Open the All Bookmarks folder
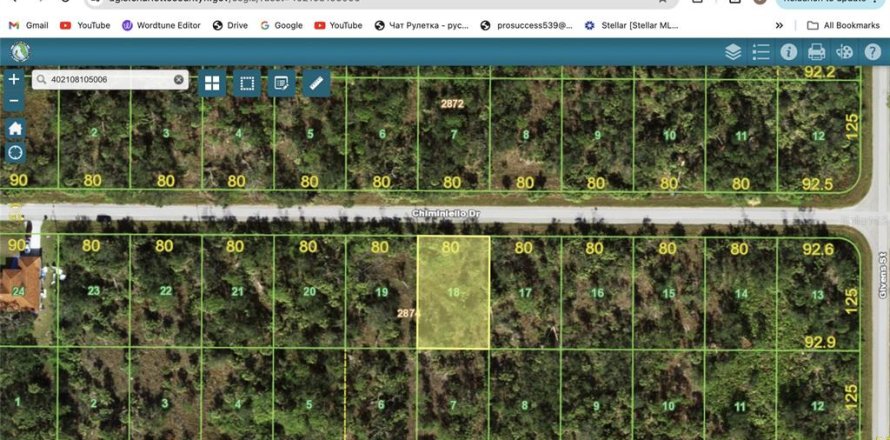This screenshot has height=440, width=890. [x=843, y=26]
